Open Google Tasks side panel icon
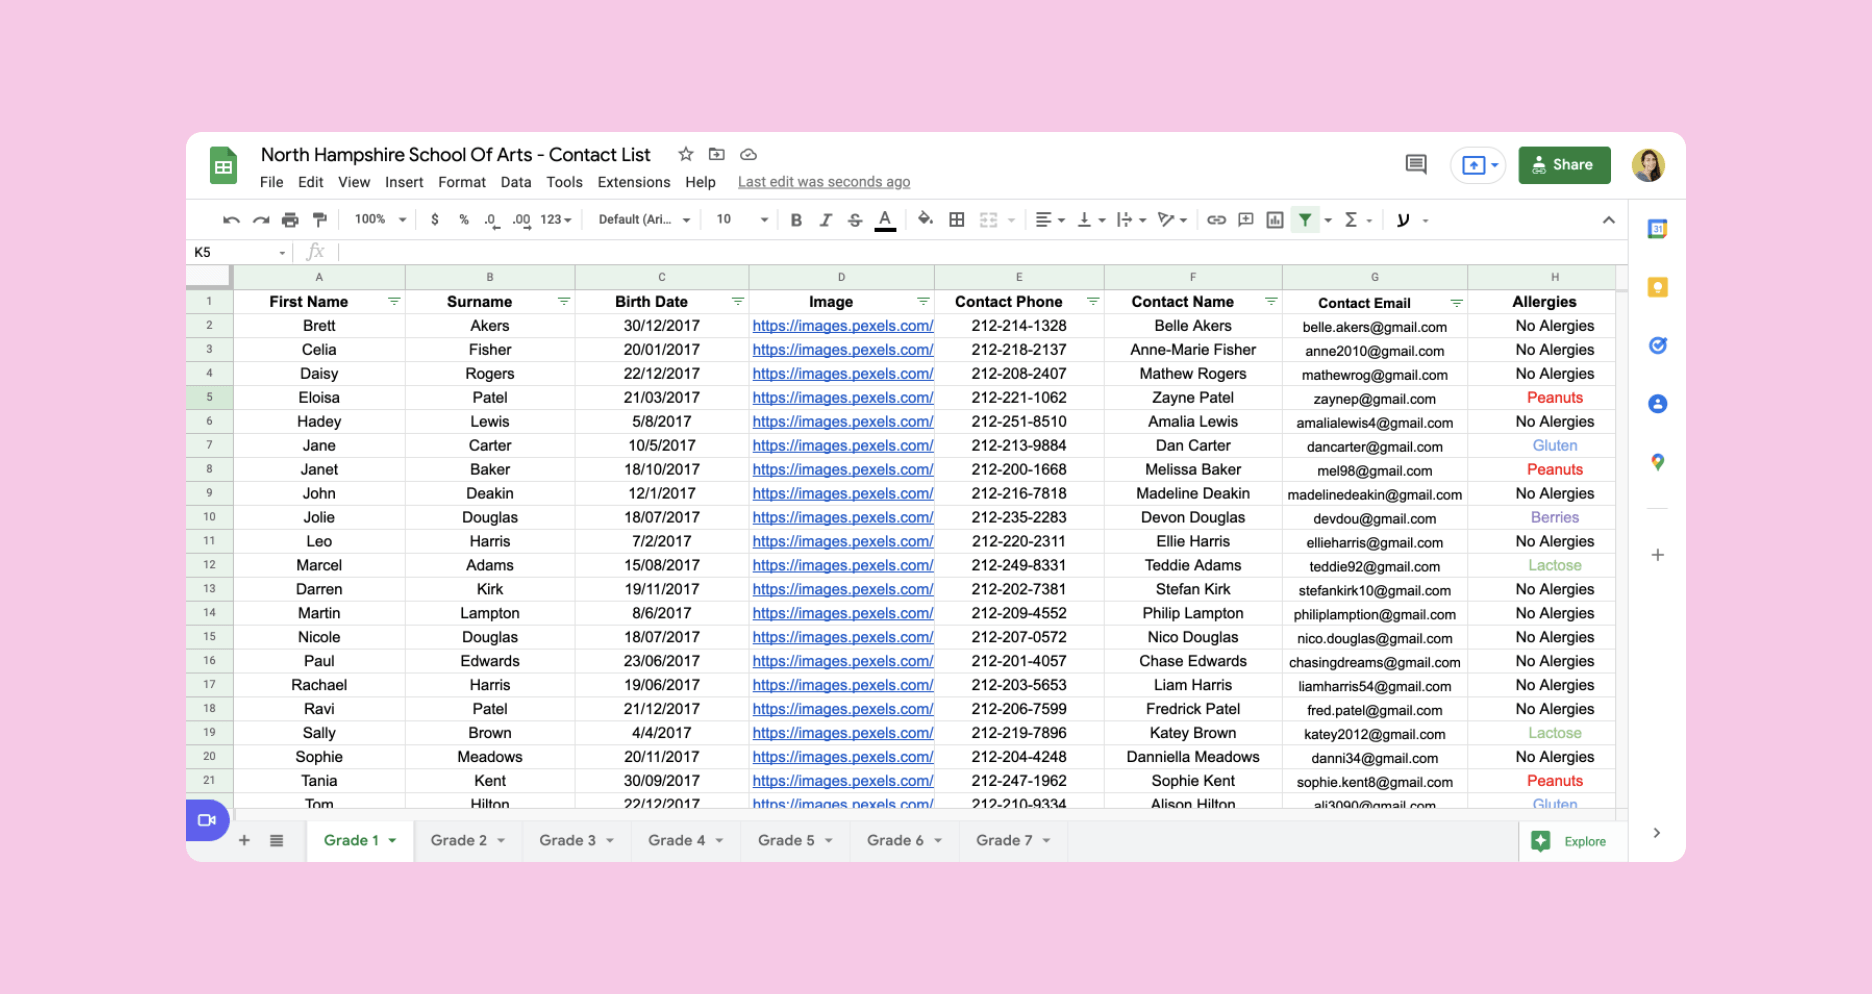This screenshot has width=1872, height=994. point(1657,346)
